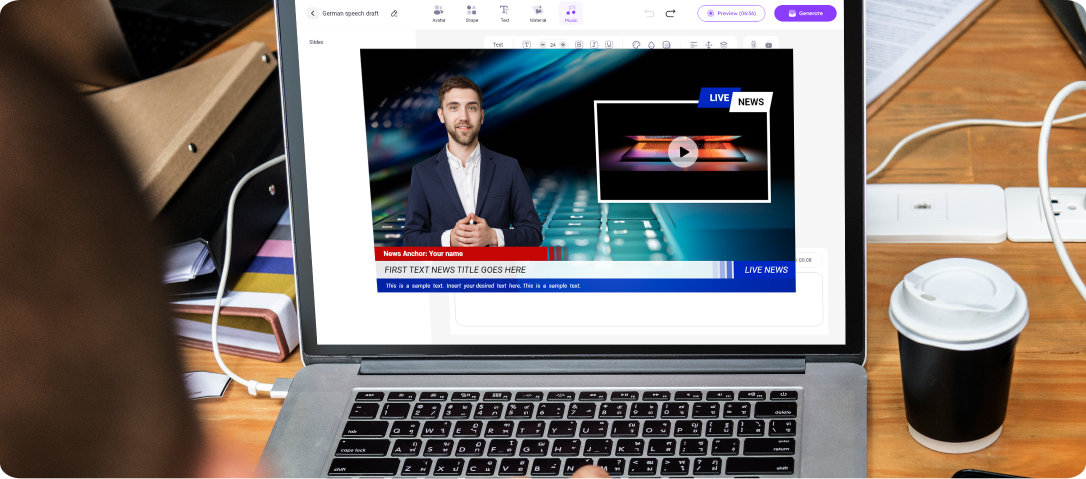Image resolution: width=1086 pixels, height=479 pixels.
Task: Toggle bold text formatting
Action: click(580, 45)
